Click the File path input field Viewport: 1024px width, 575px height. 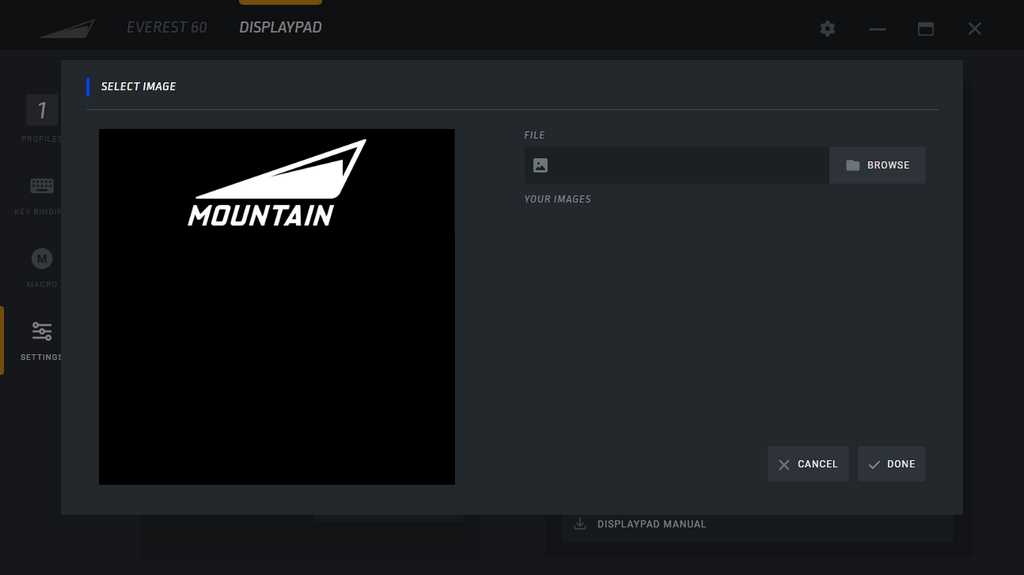click(677, 165)
